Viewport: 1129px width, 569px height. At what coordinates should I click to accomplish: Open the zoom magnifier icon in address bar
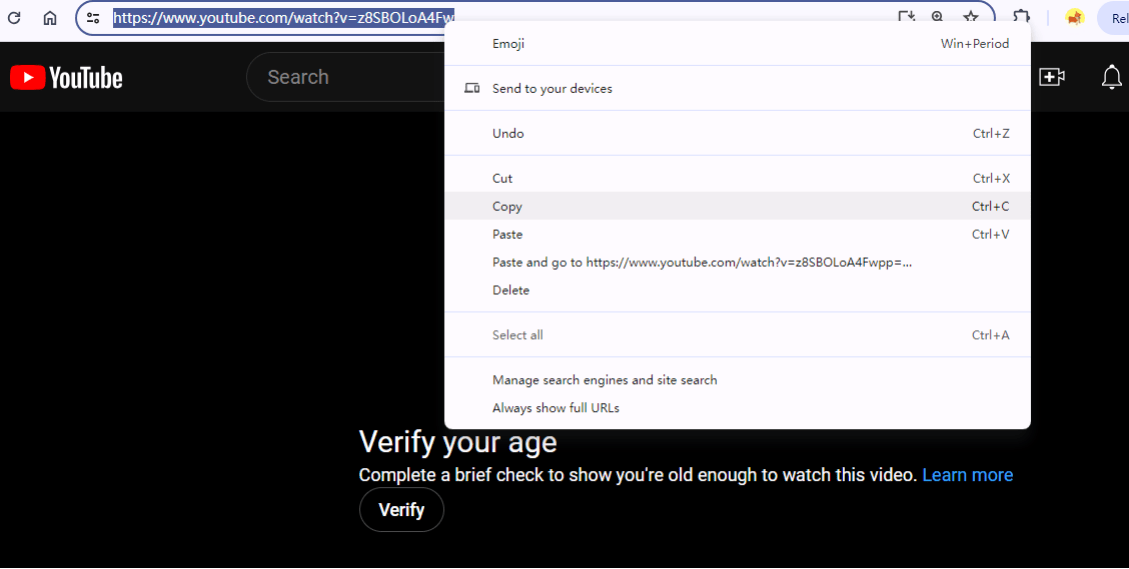point(938,17)
